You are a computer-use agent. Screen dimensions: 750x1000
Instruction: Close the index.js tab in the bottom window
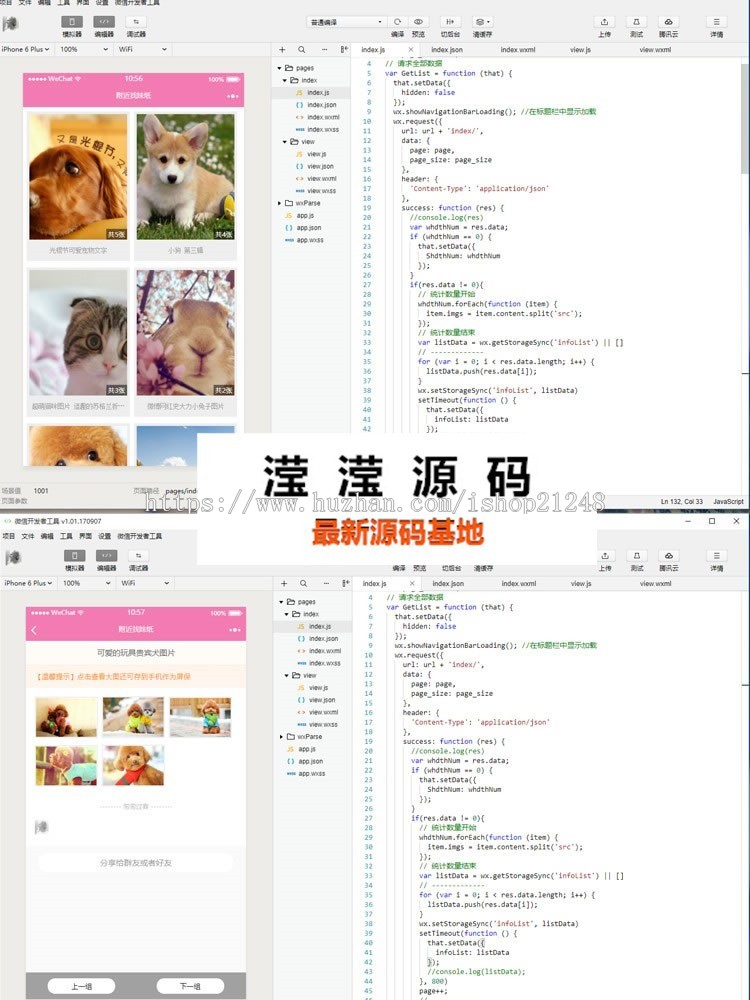412,583
